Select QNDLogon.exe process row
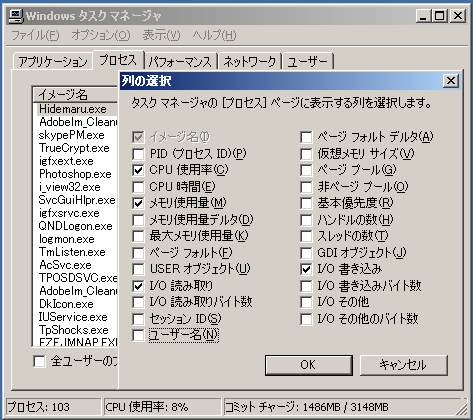Viewport: 473px width, 420px height. point(76,226)
